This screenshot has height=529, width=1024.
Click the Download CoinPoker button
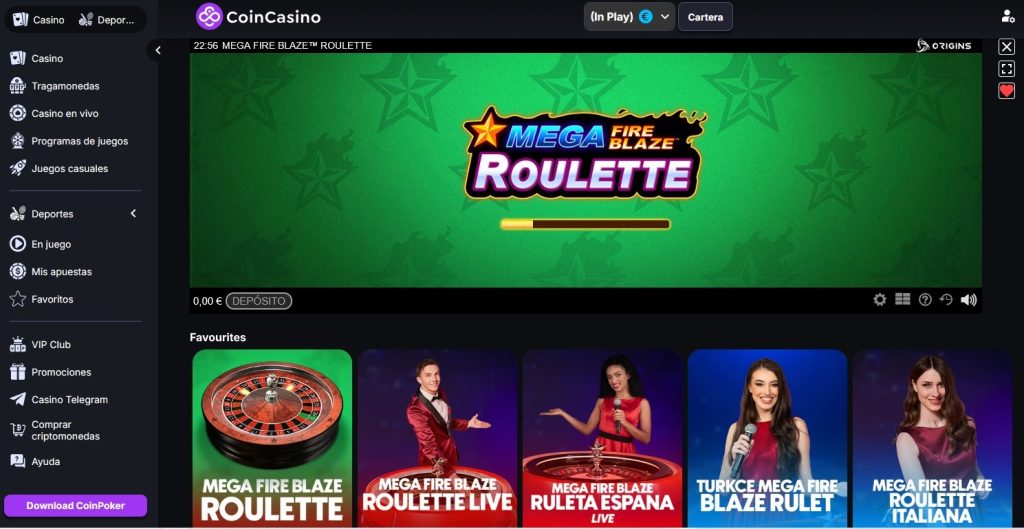tap(76, 505)
